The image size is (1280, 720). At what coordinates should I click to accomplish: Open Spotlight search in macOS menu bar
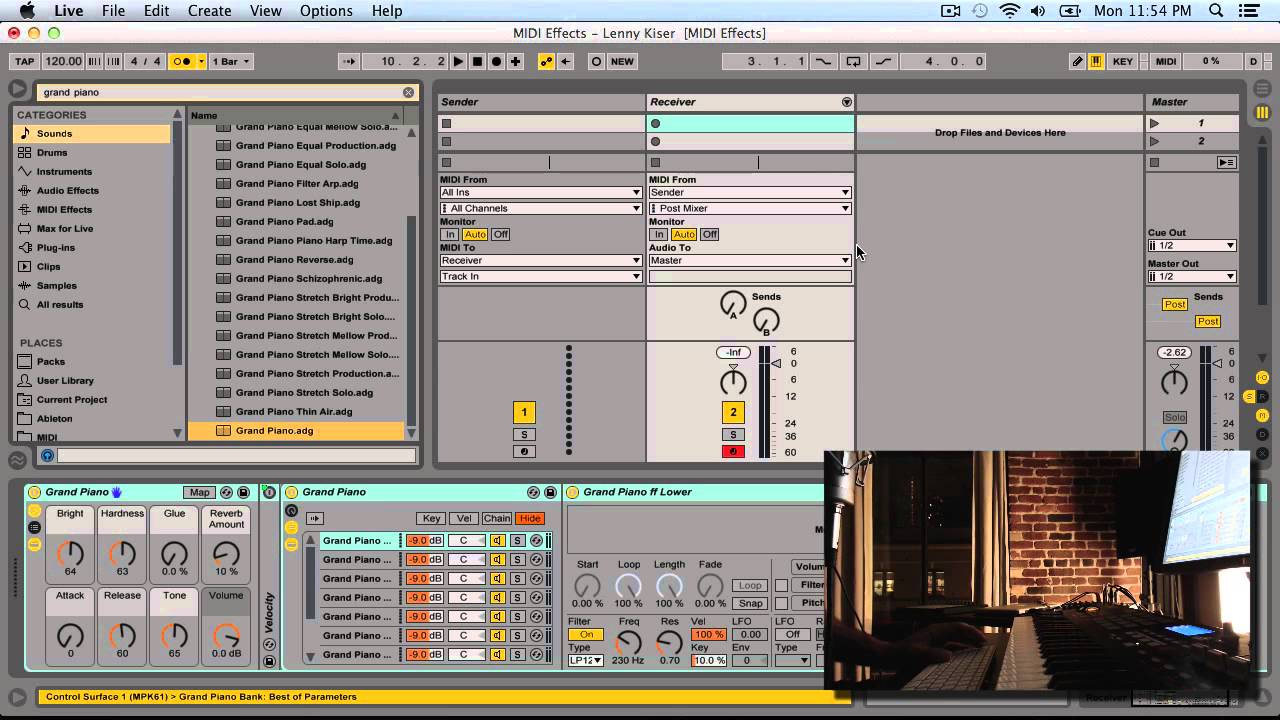[x=1216, y=11]
